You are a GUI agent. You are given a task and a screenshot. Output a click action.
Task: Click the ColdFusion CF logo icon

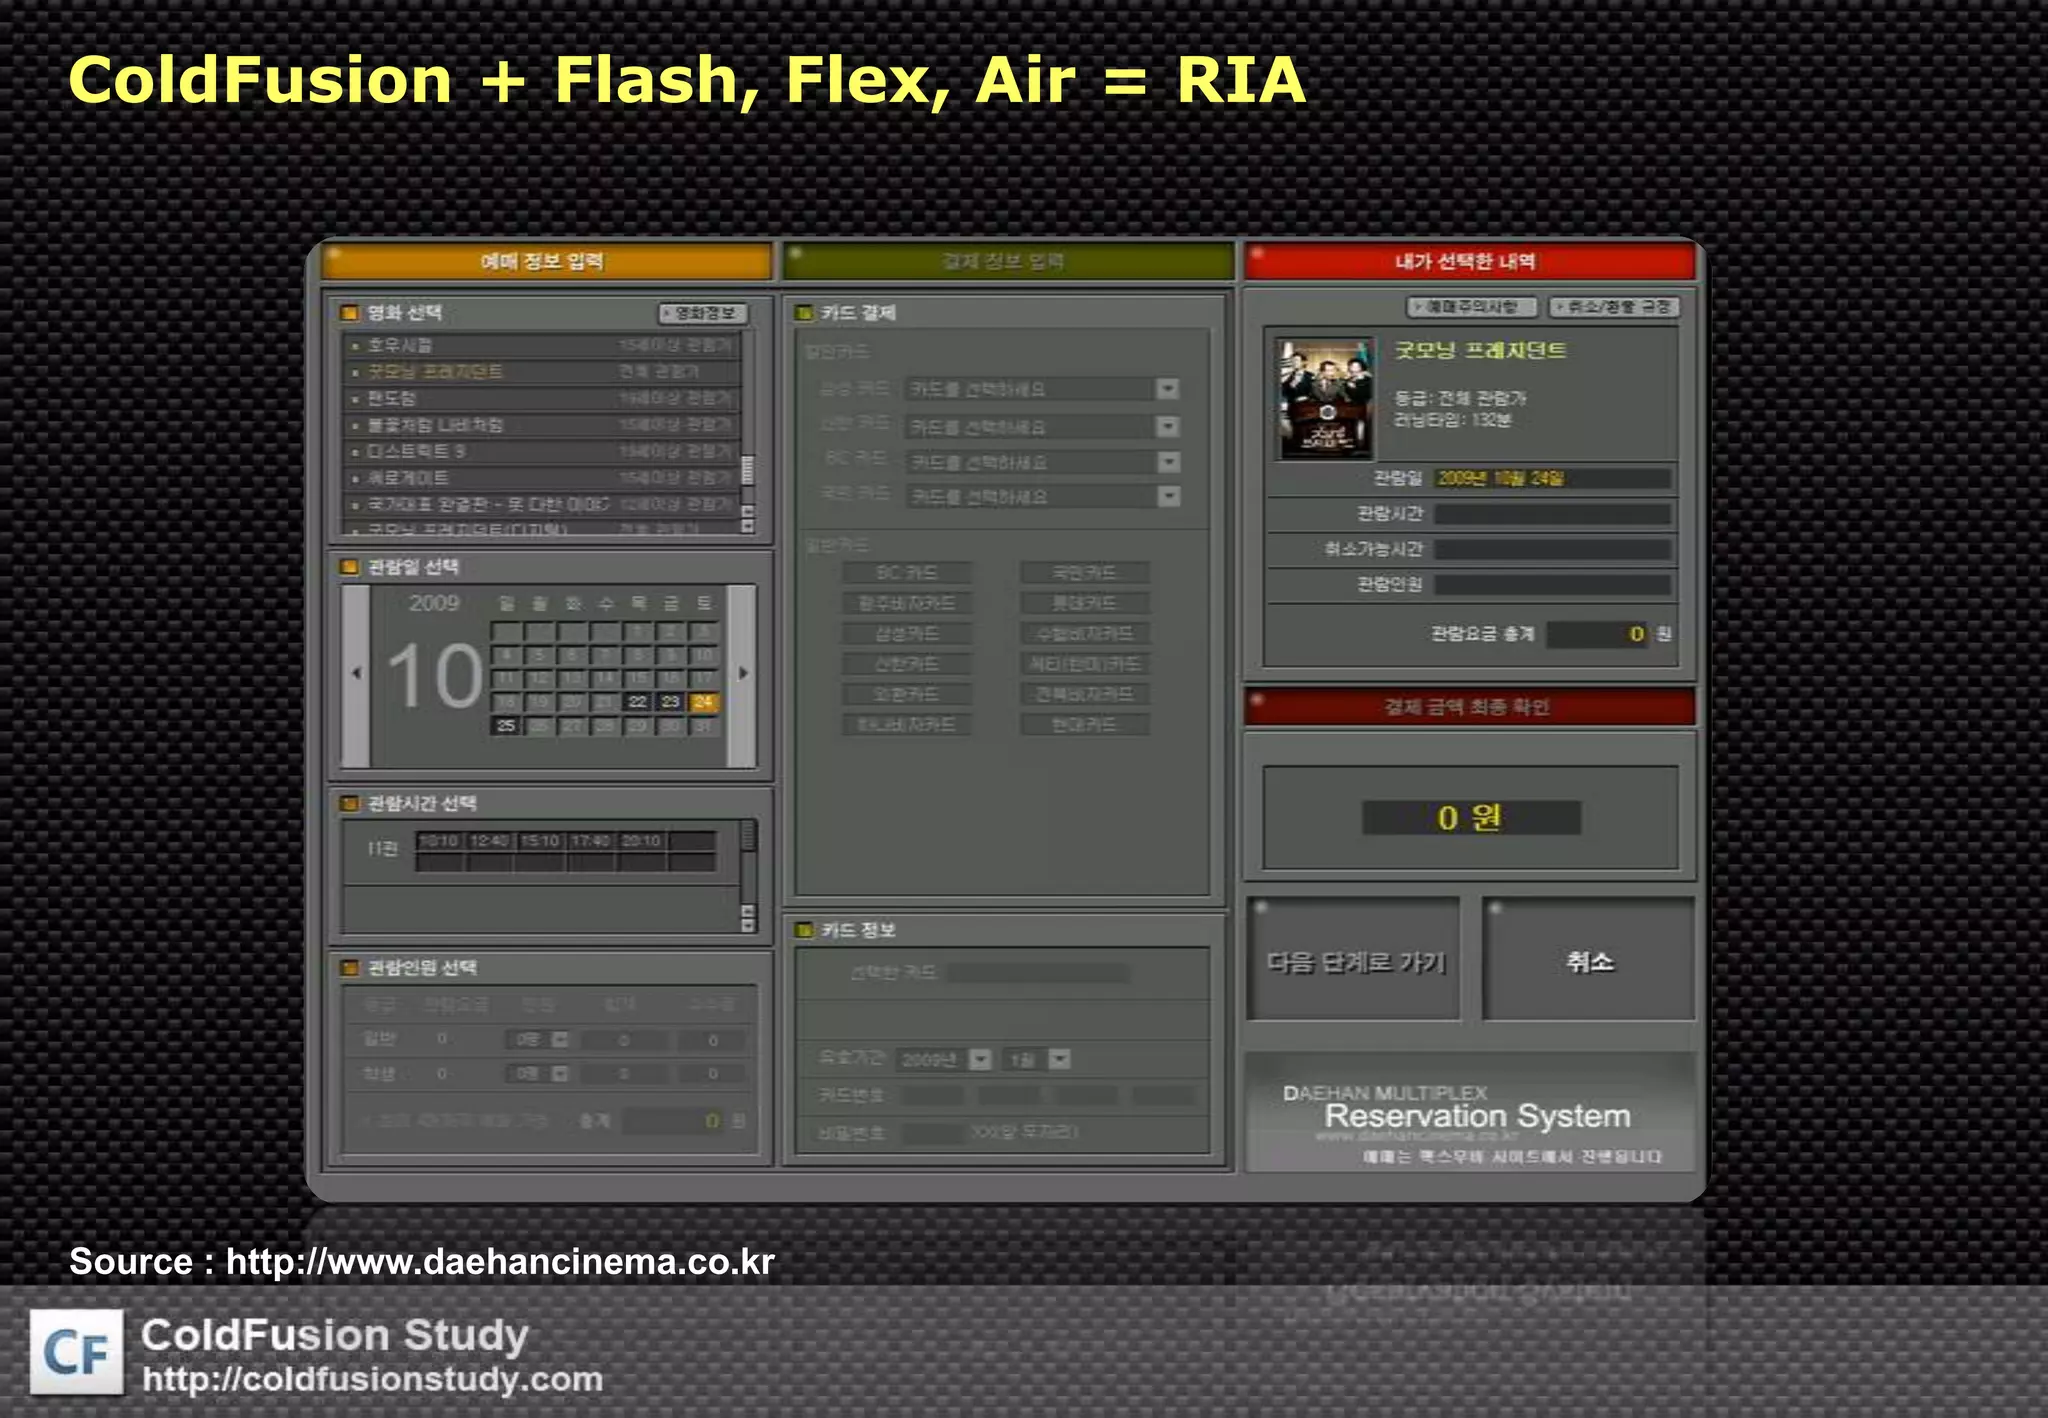point(77,1352)
